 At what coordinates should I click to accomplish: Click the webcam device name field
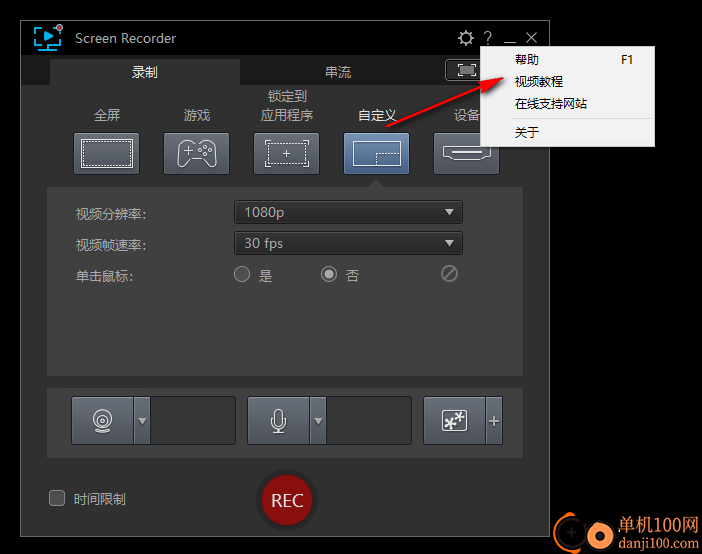(193, 421)
